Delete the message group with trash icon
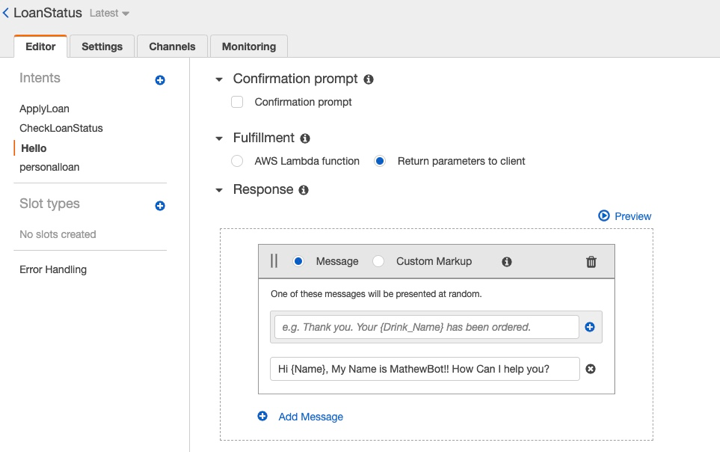This screenshot has width=720, height=452. [591, 262]
